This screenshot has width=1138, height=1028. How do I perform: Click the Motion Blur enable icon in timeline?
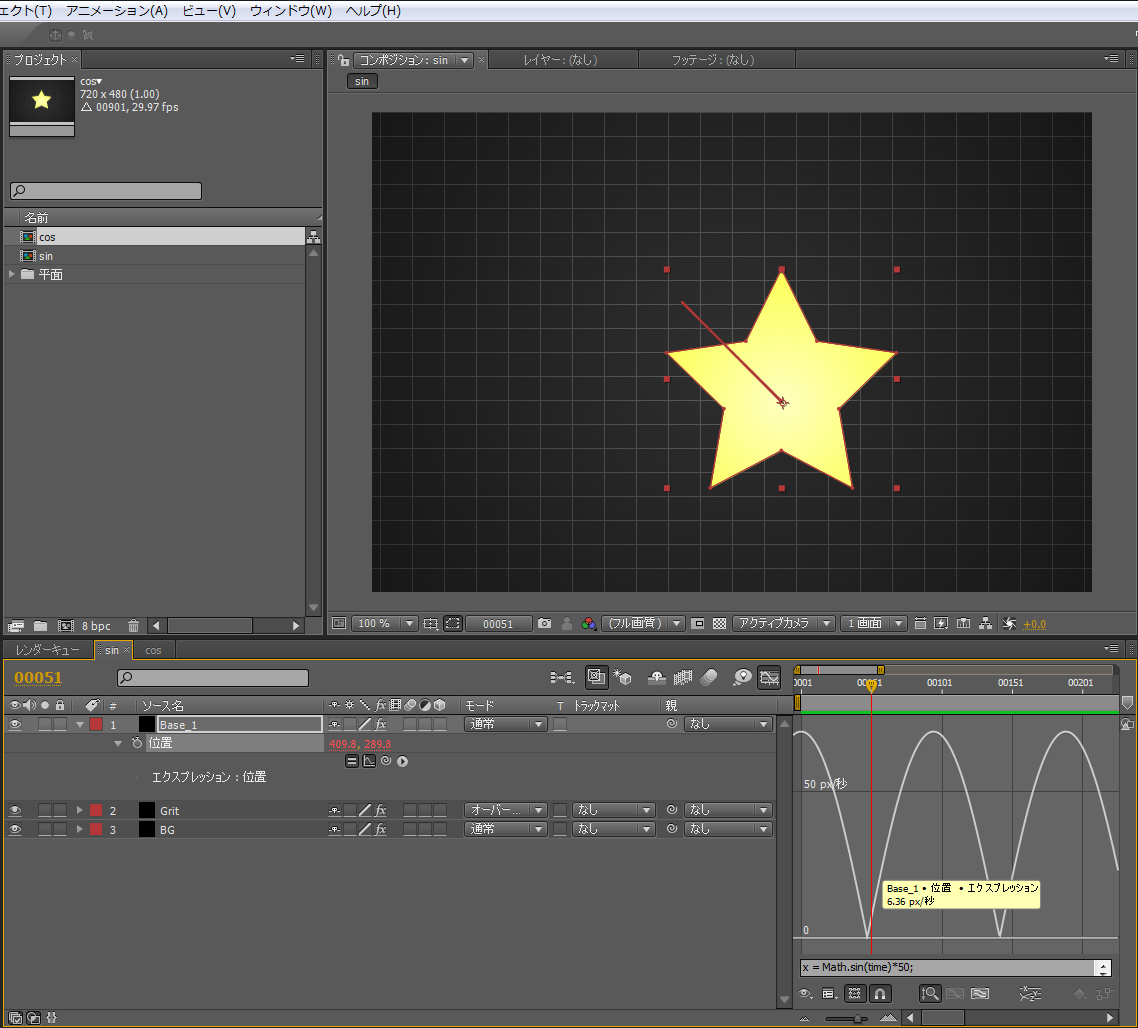(x=709, y=677)
